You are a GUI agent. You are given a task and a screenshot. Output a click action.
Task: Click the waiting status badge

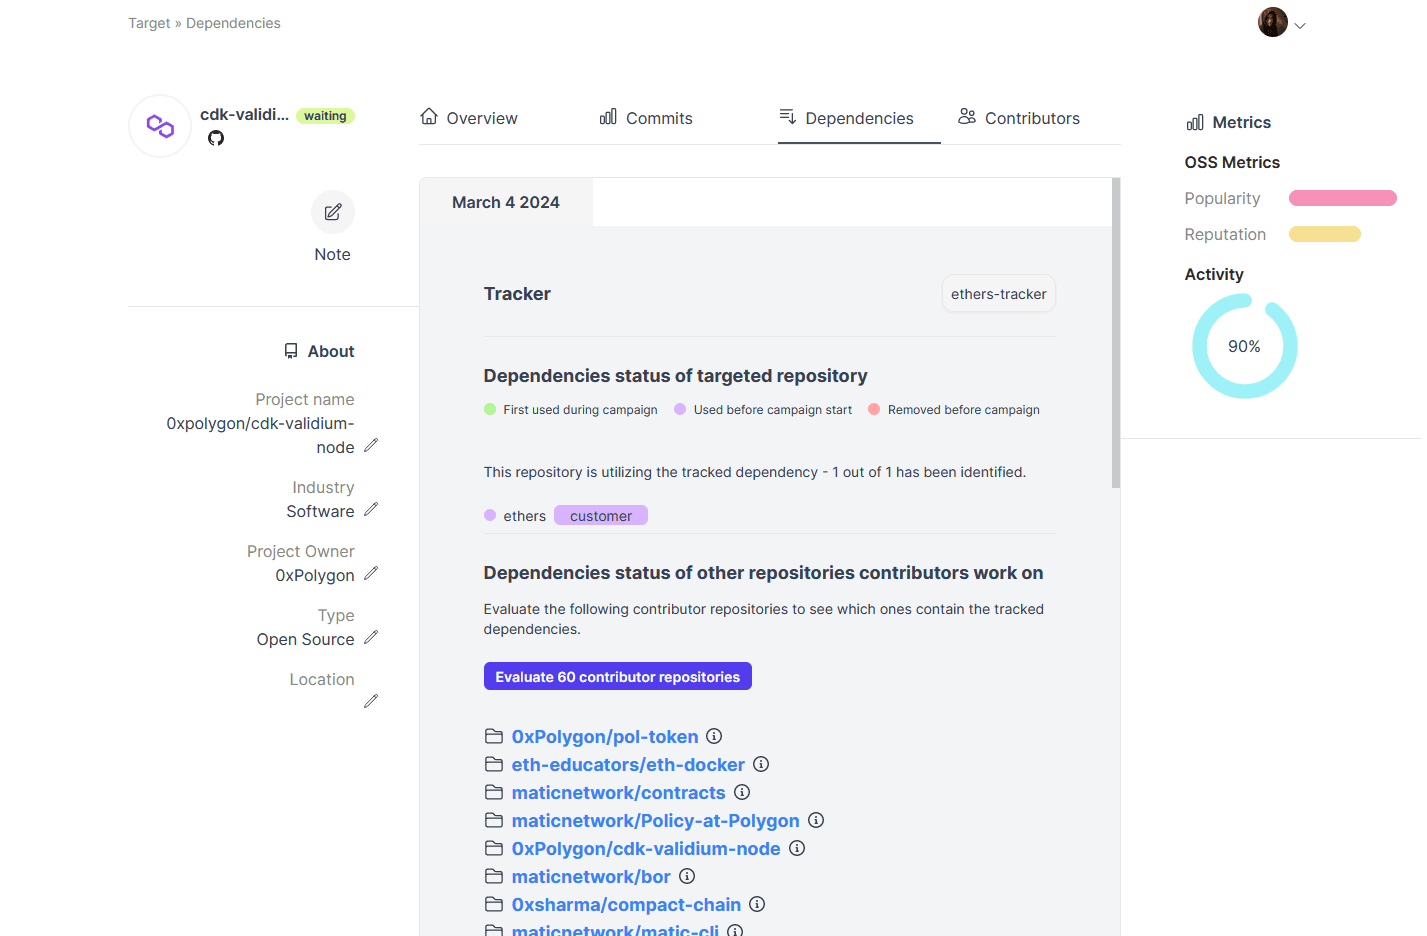tap(325, 116)
